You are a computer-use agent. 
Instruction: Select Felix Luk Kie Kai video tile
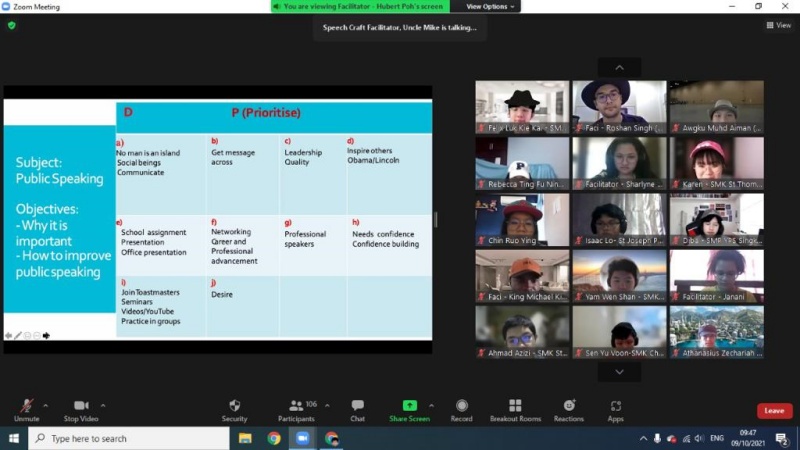[522, 107]
